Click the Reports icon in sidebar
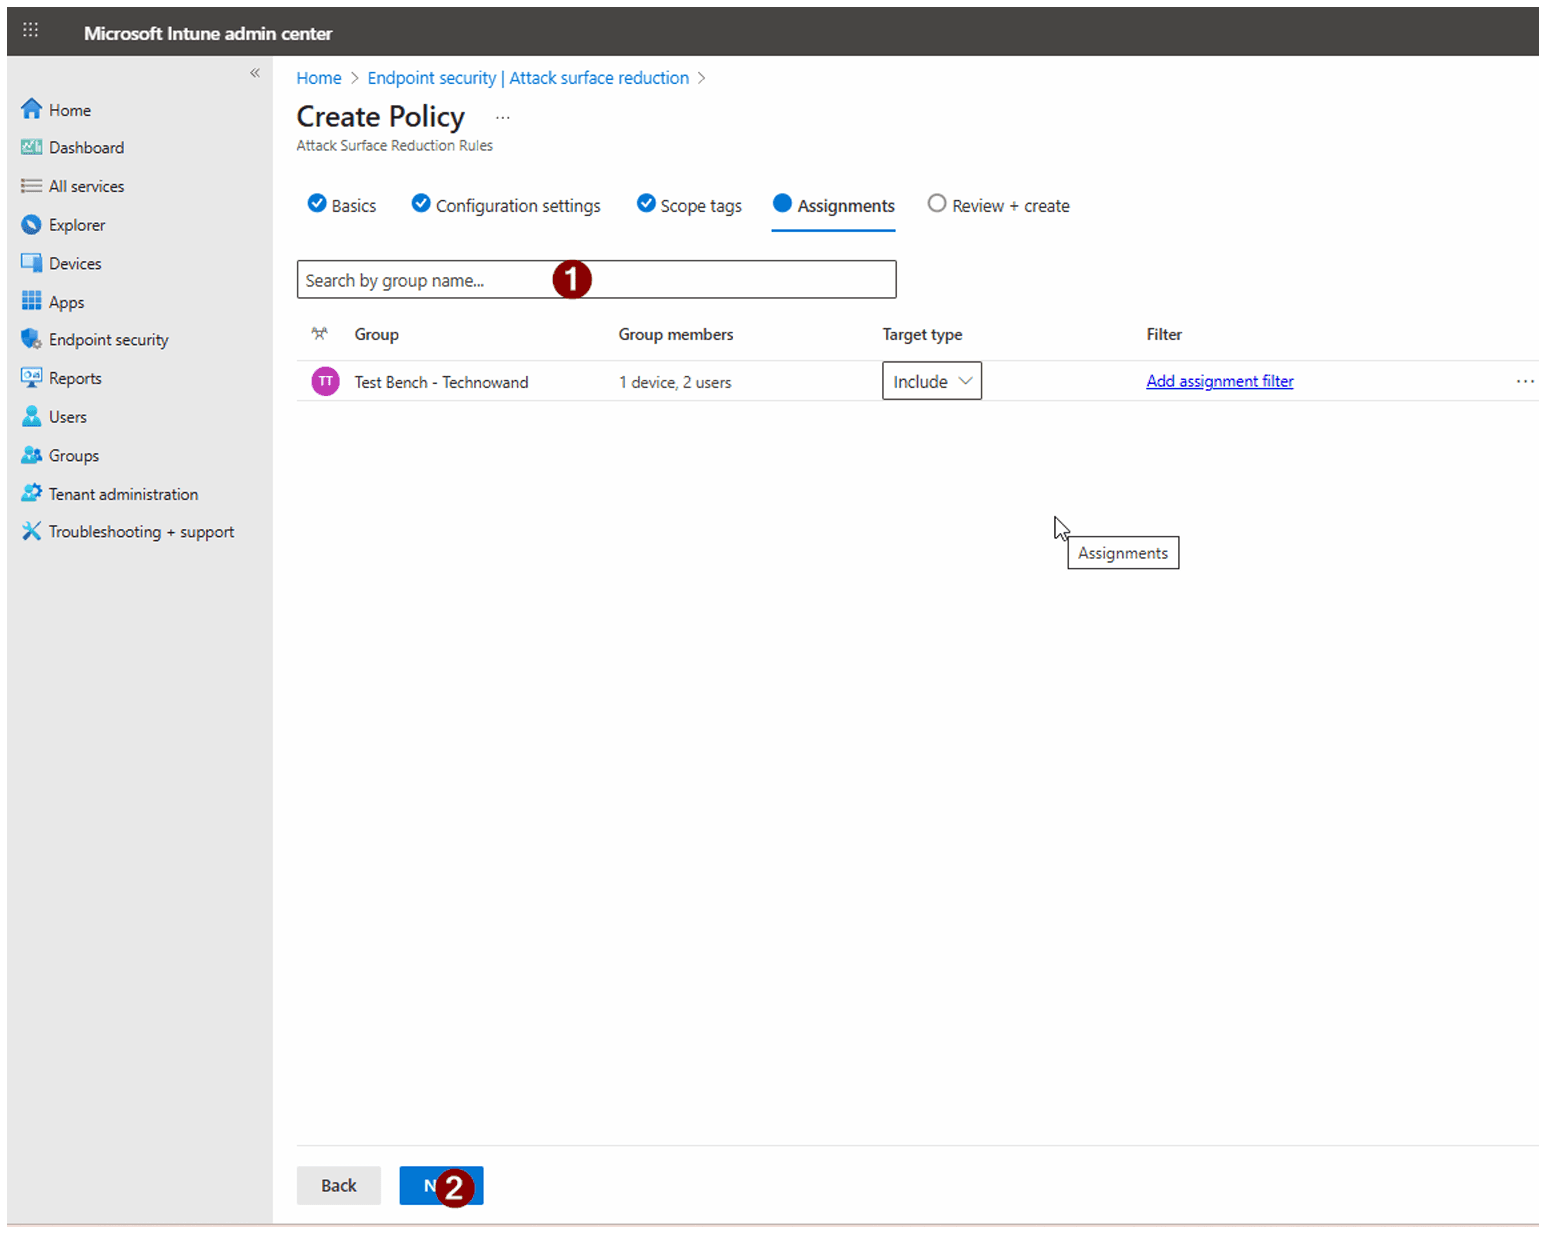 pos(32,377)
